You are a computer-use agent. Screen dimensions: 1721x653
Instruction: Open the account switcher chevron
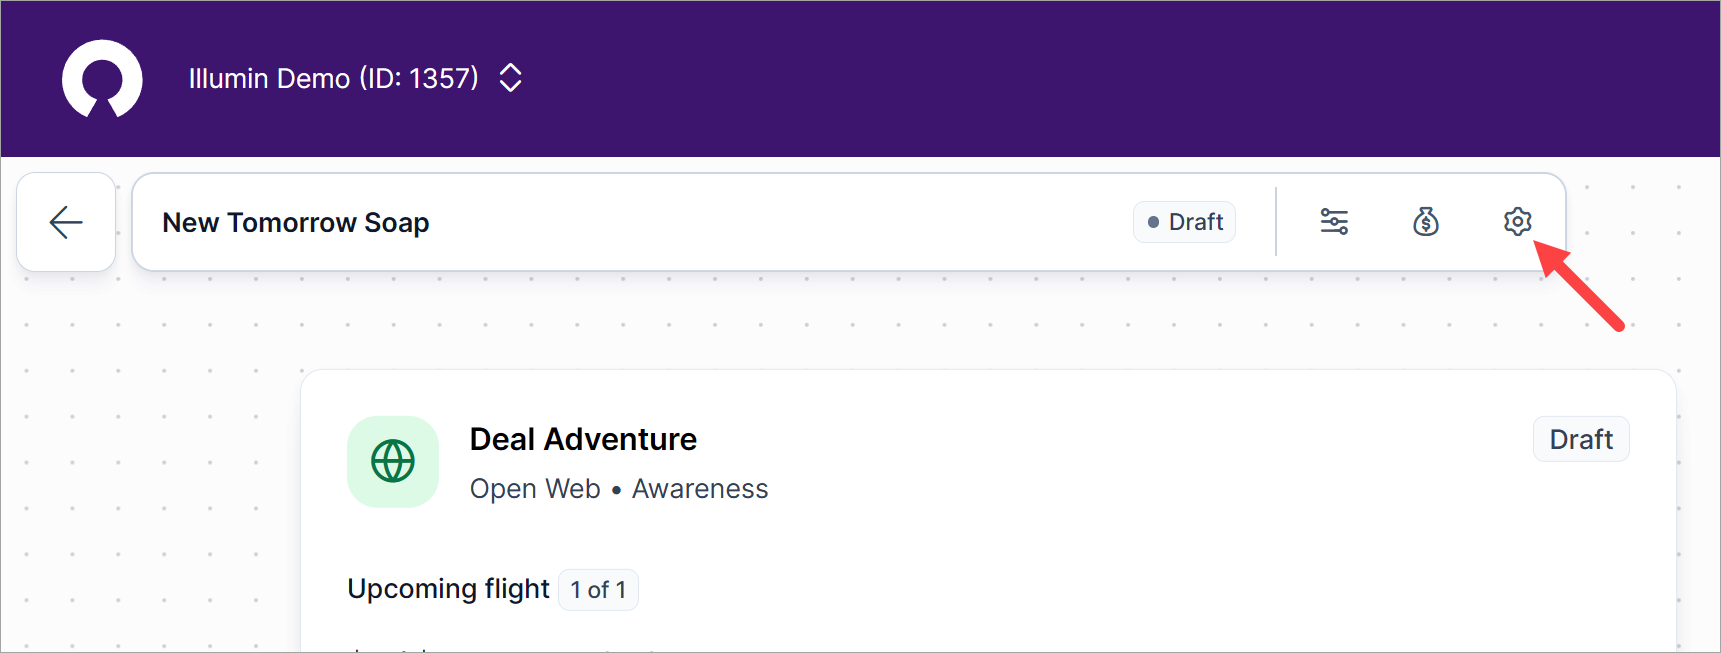tap(510, 78)
